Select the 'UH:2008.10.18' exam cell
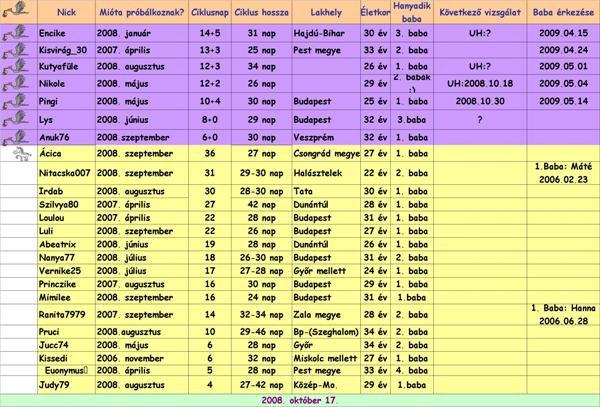The height and width of the screenshot is (407, 600). 480,83
